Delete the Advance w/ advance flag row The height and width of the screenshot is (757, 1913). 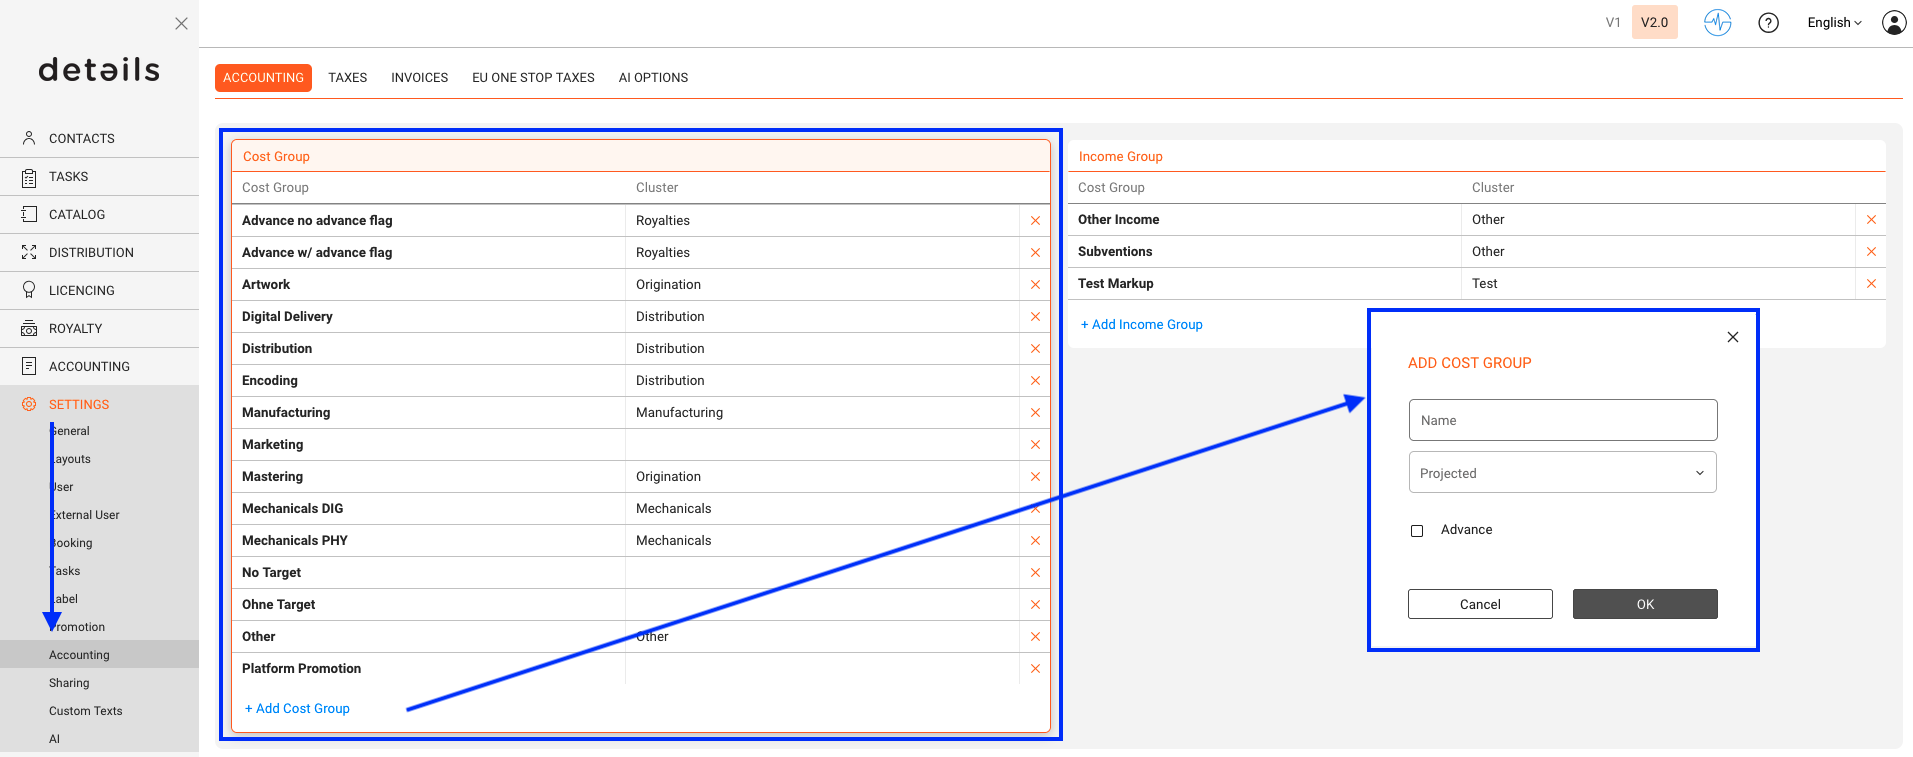click(1035, 253)
